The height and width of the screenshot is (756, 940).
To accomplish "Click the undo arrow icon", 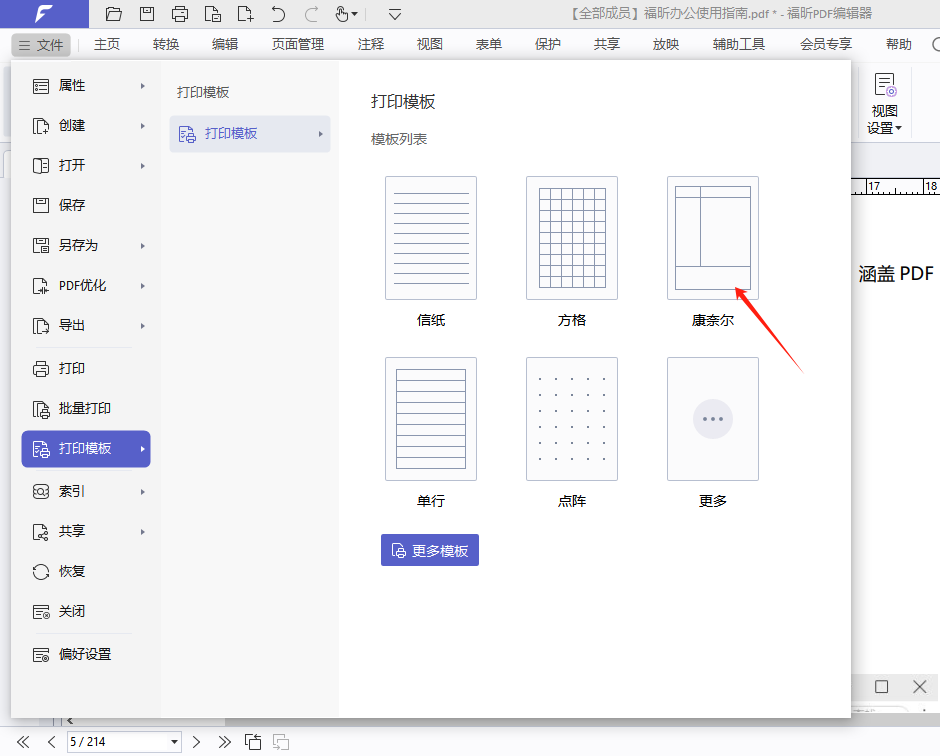I will [x=278, y=14].
